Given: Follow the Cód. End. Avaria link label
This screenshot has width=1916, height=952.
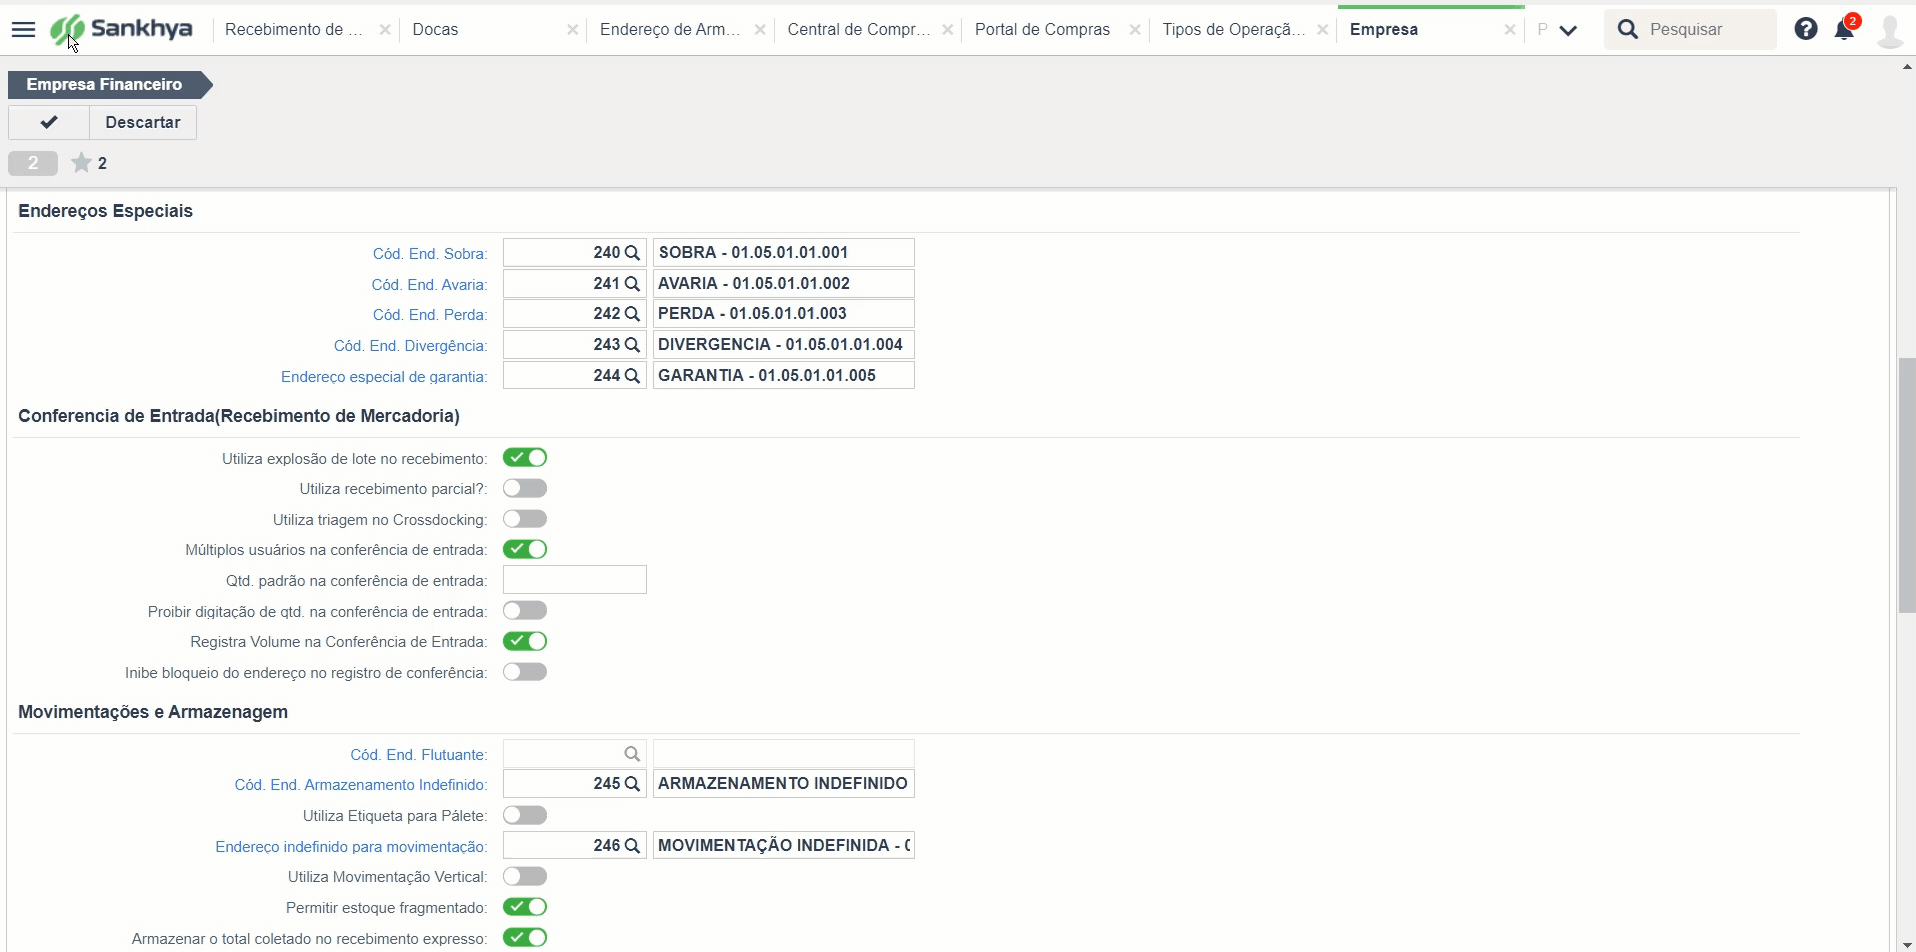Looking at the screenshot, I should click(429, 285).
